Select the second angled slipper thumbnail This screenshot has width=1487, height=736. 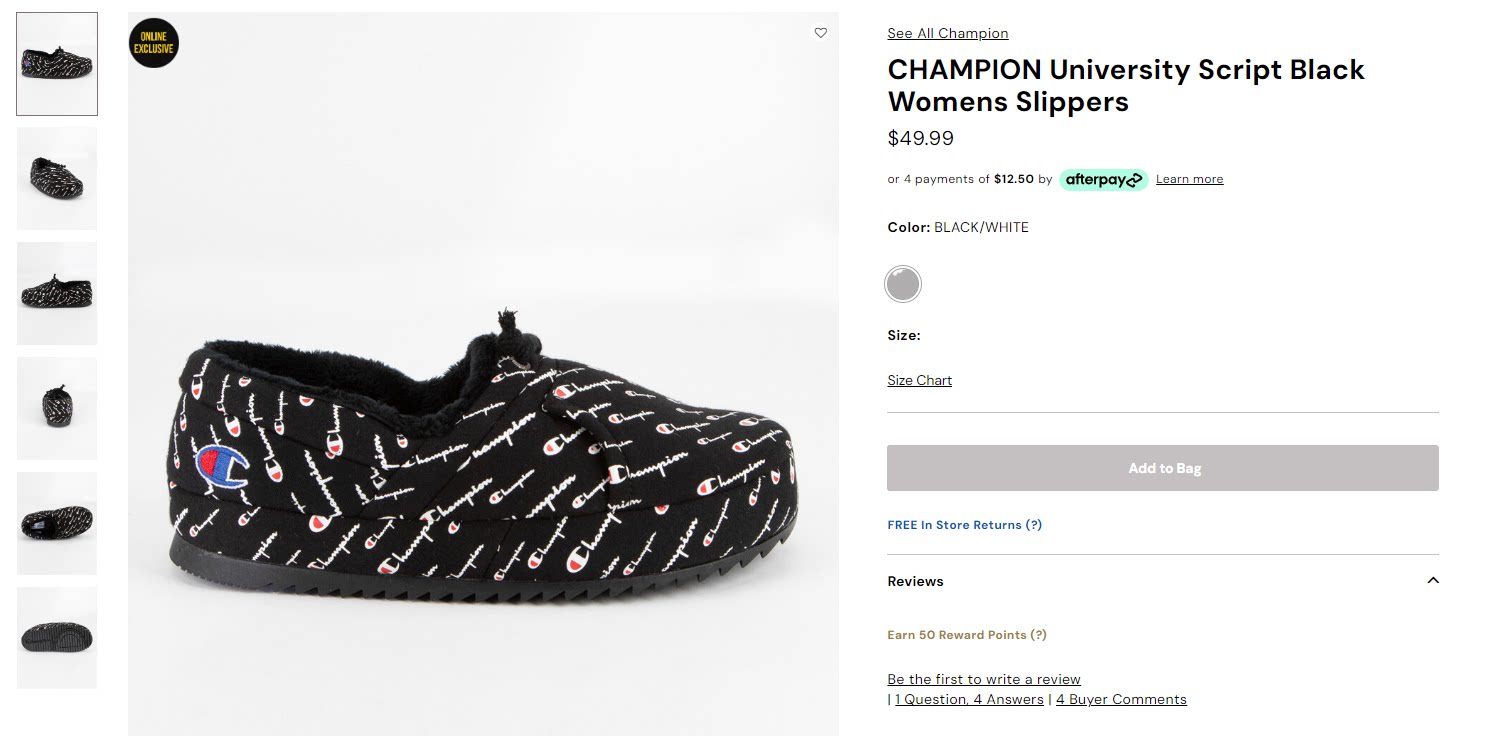pos(57,178)
